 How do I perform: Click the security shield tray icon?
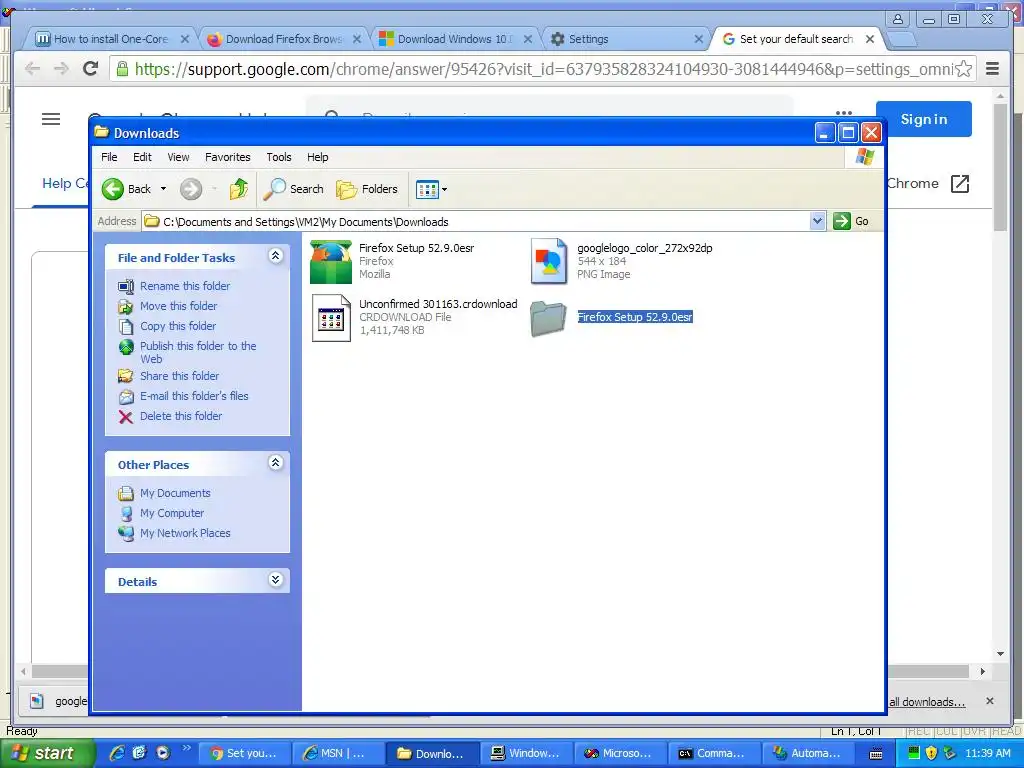(931, 753)
